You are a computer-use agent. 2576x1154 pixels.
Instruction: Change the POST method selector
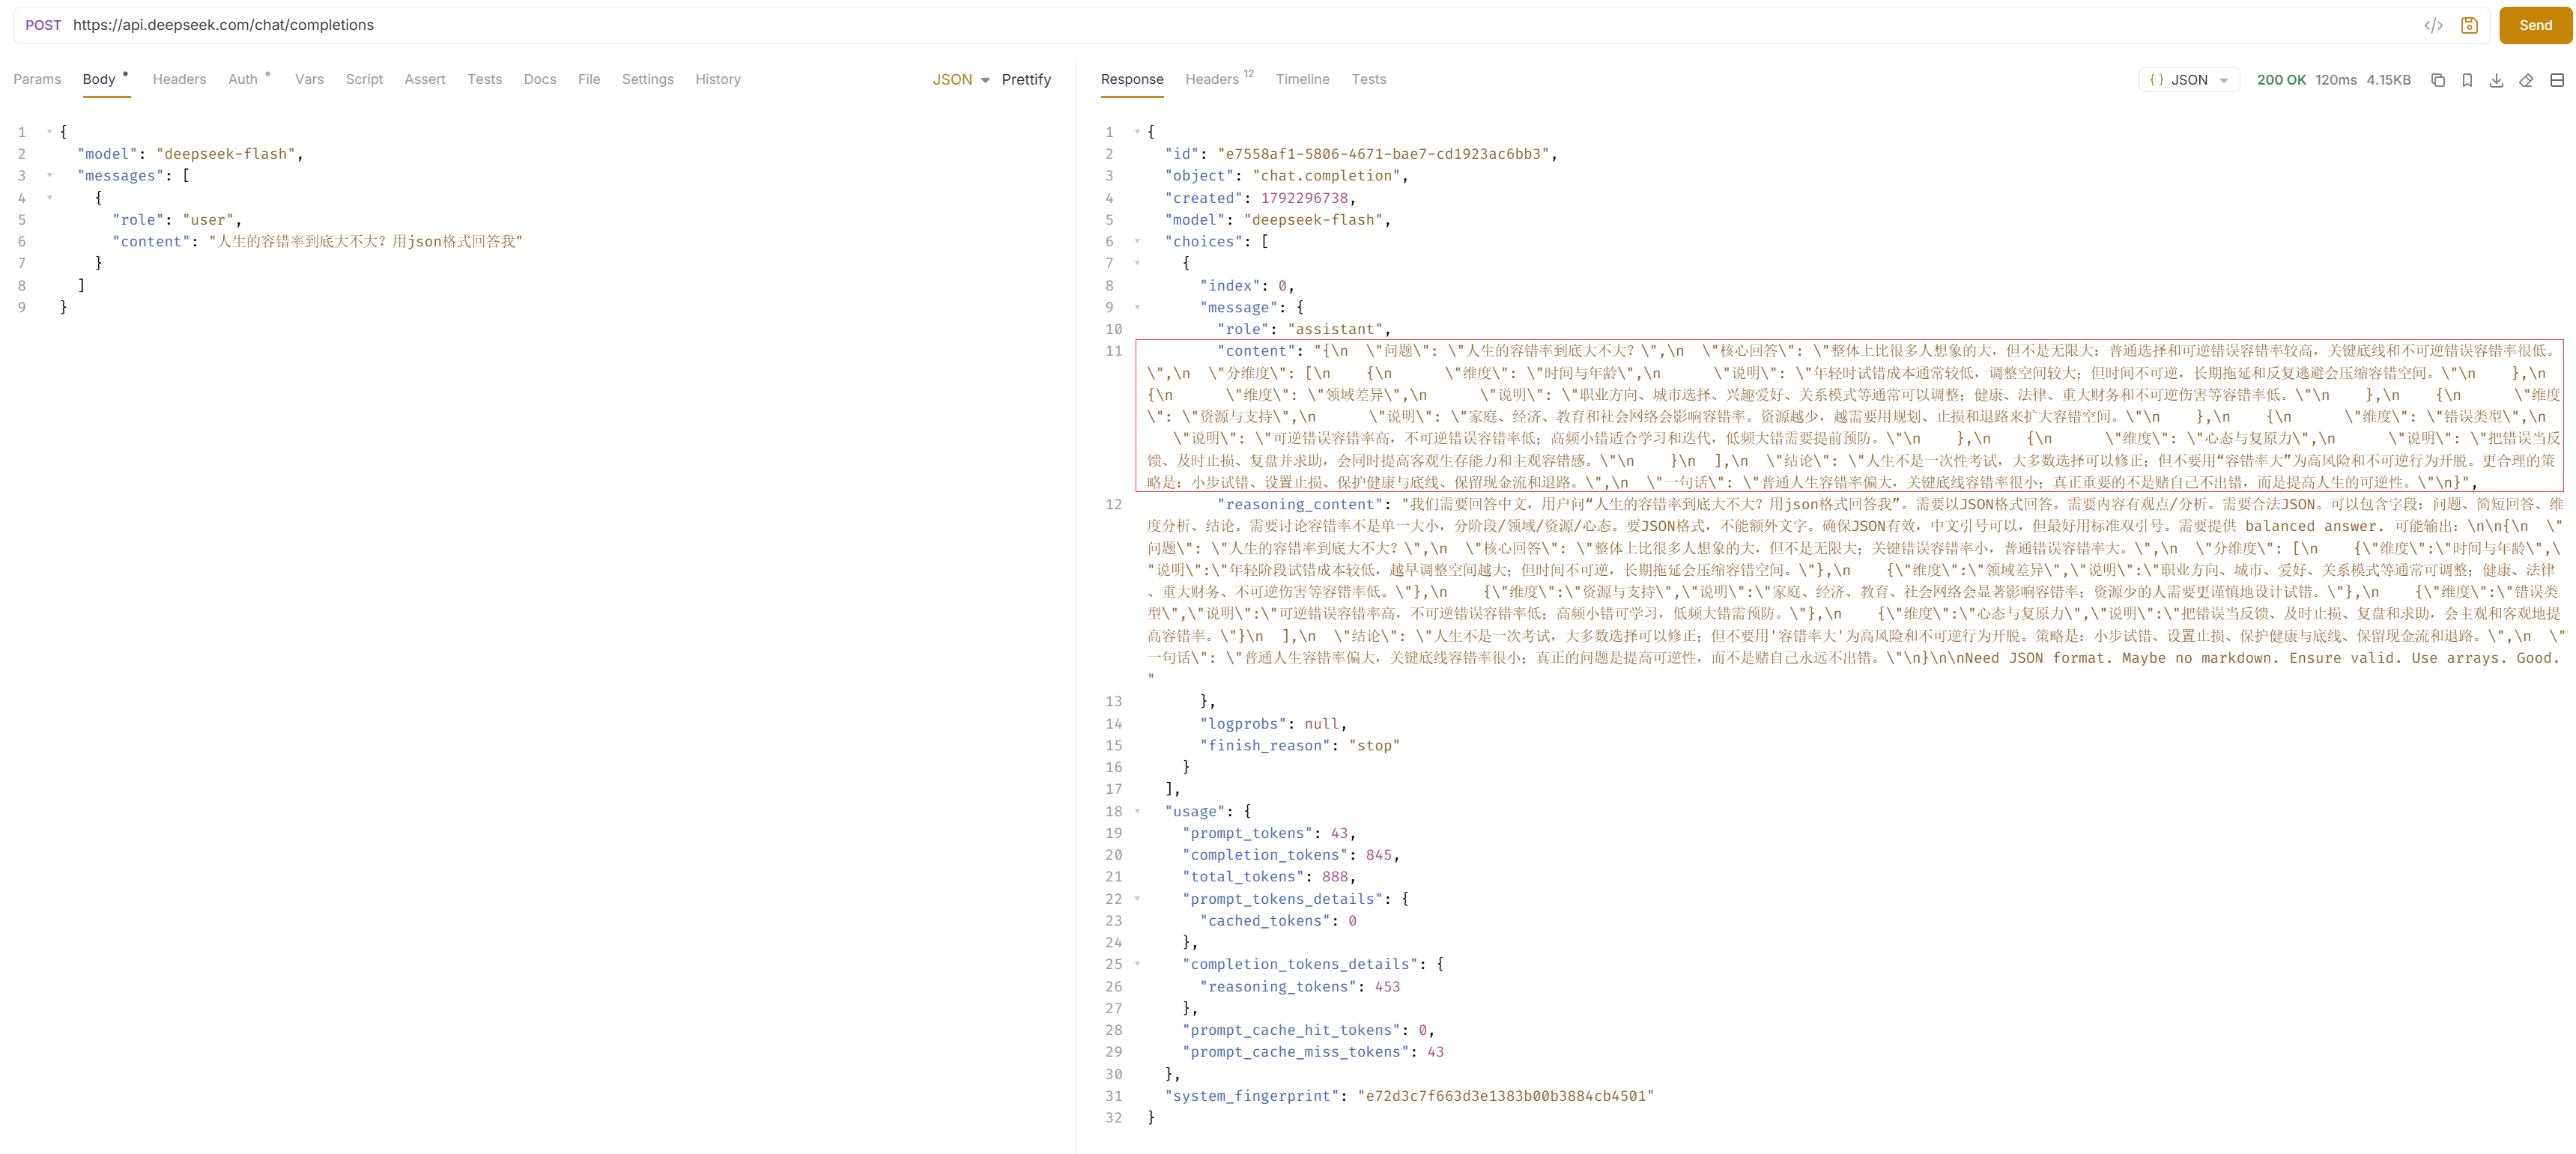[x=43, y=25]
